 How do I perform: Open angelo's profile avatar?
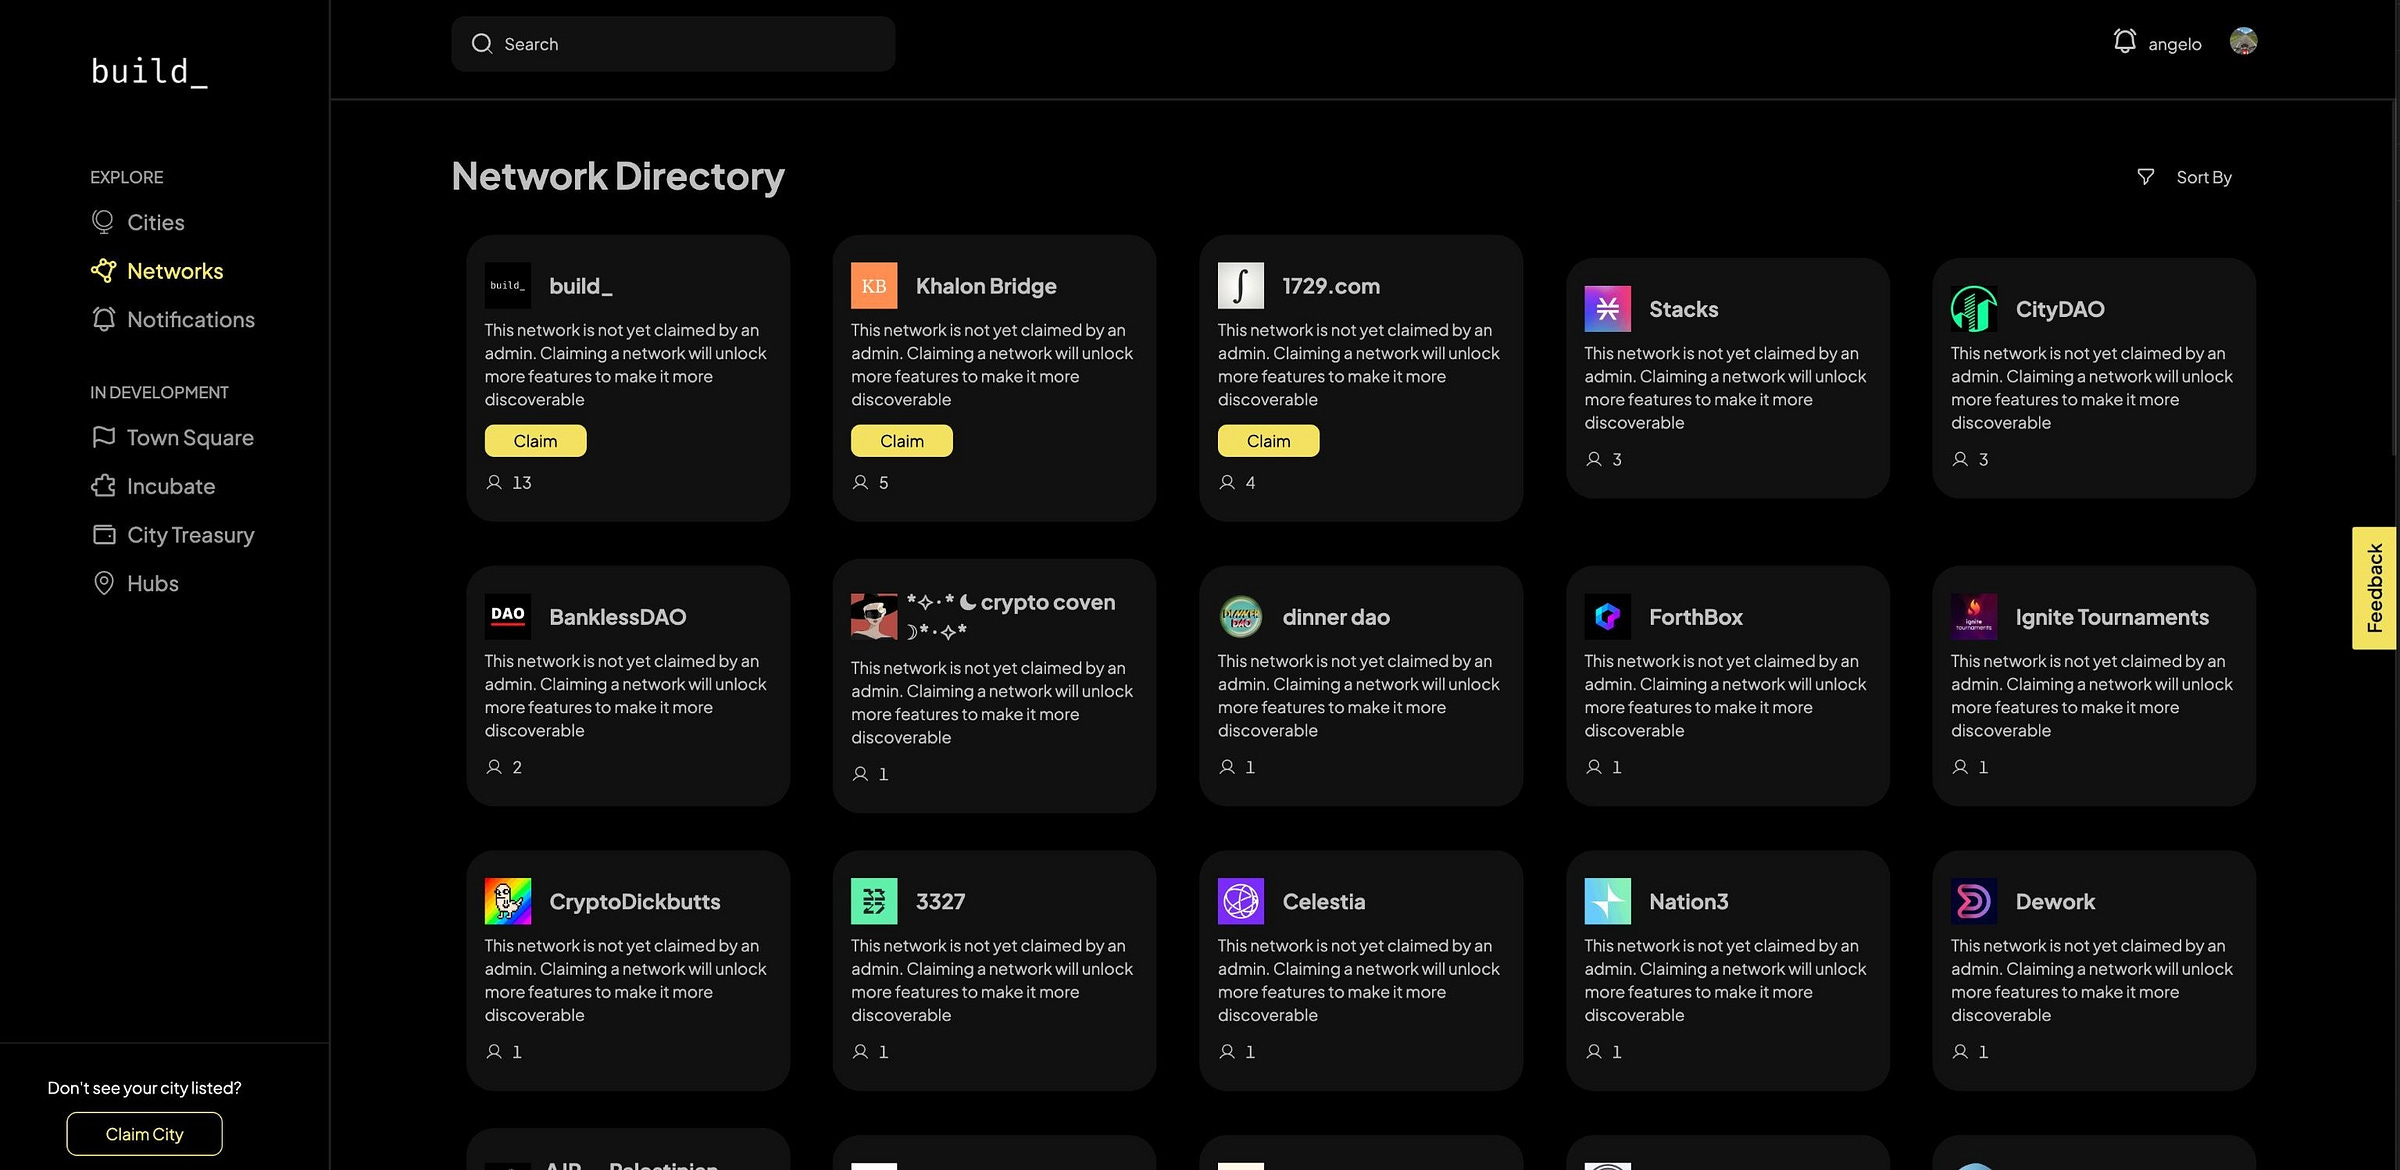pos(2243,41)
